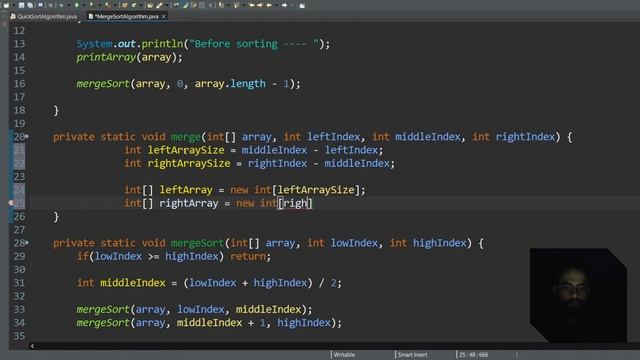This screenshot has width=640, height=360.
Task: Click the New file toolbar icon
Action: 6,5
